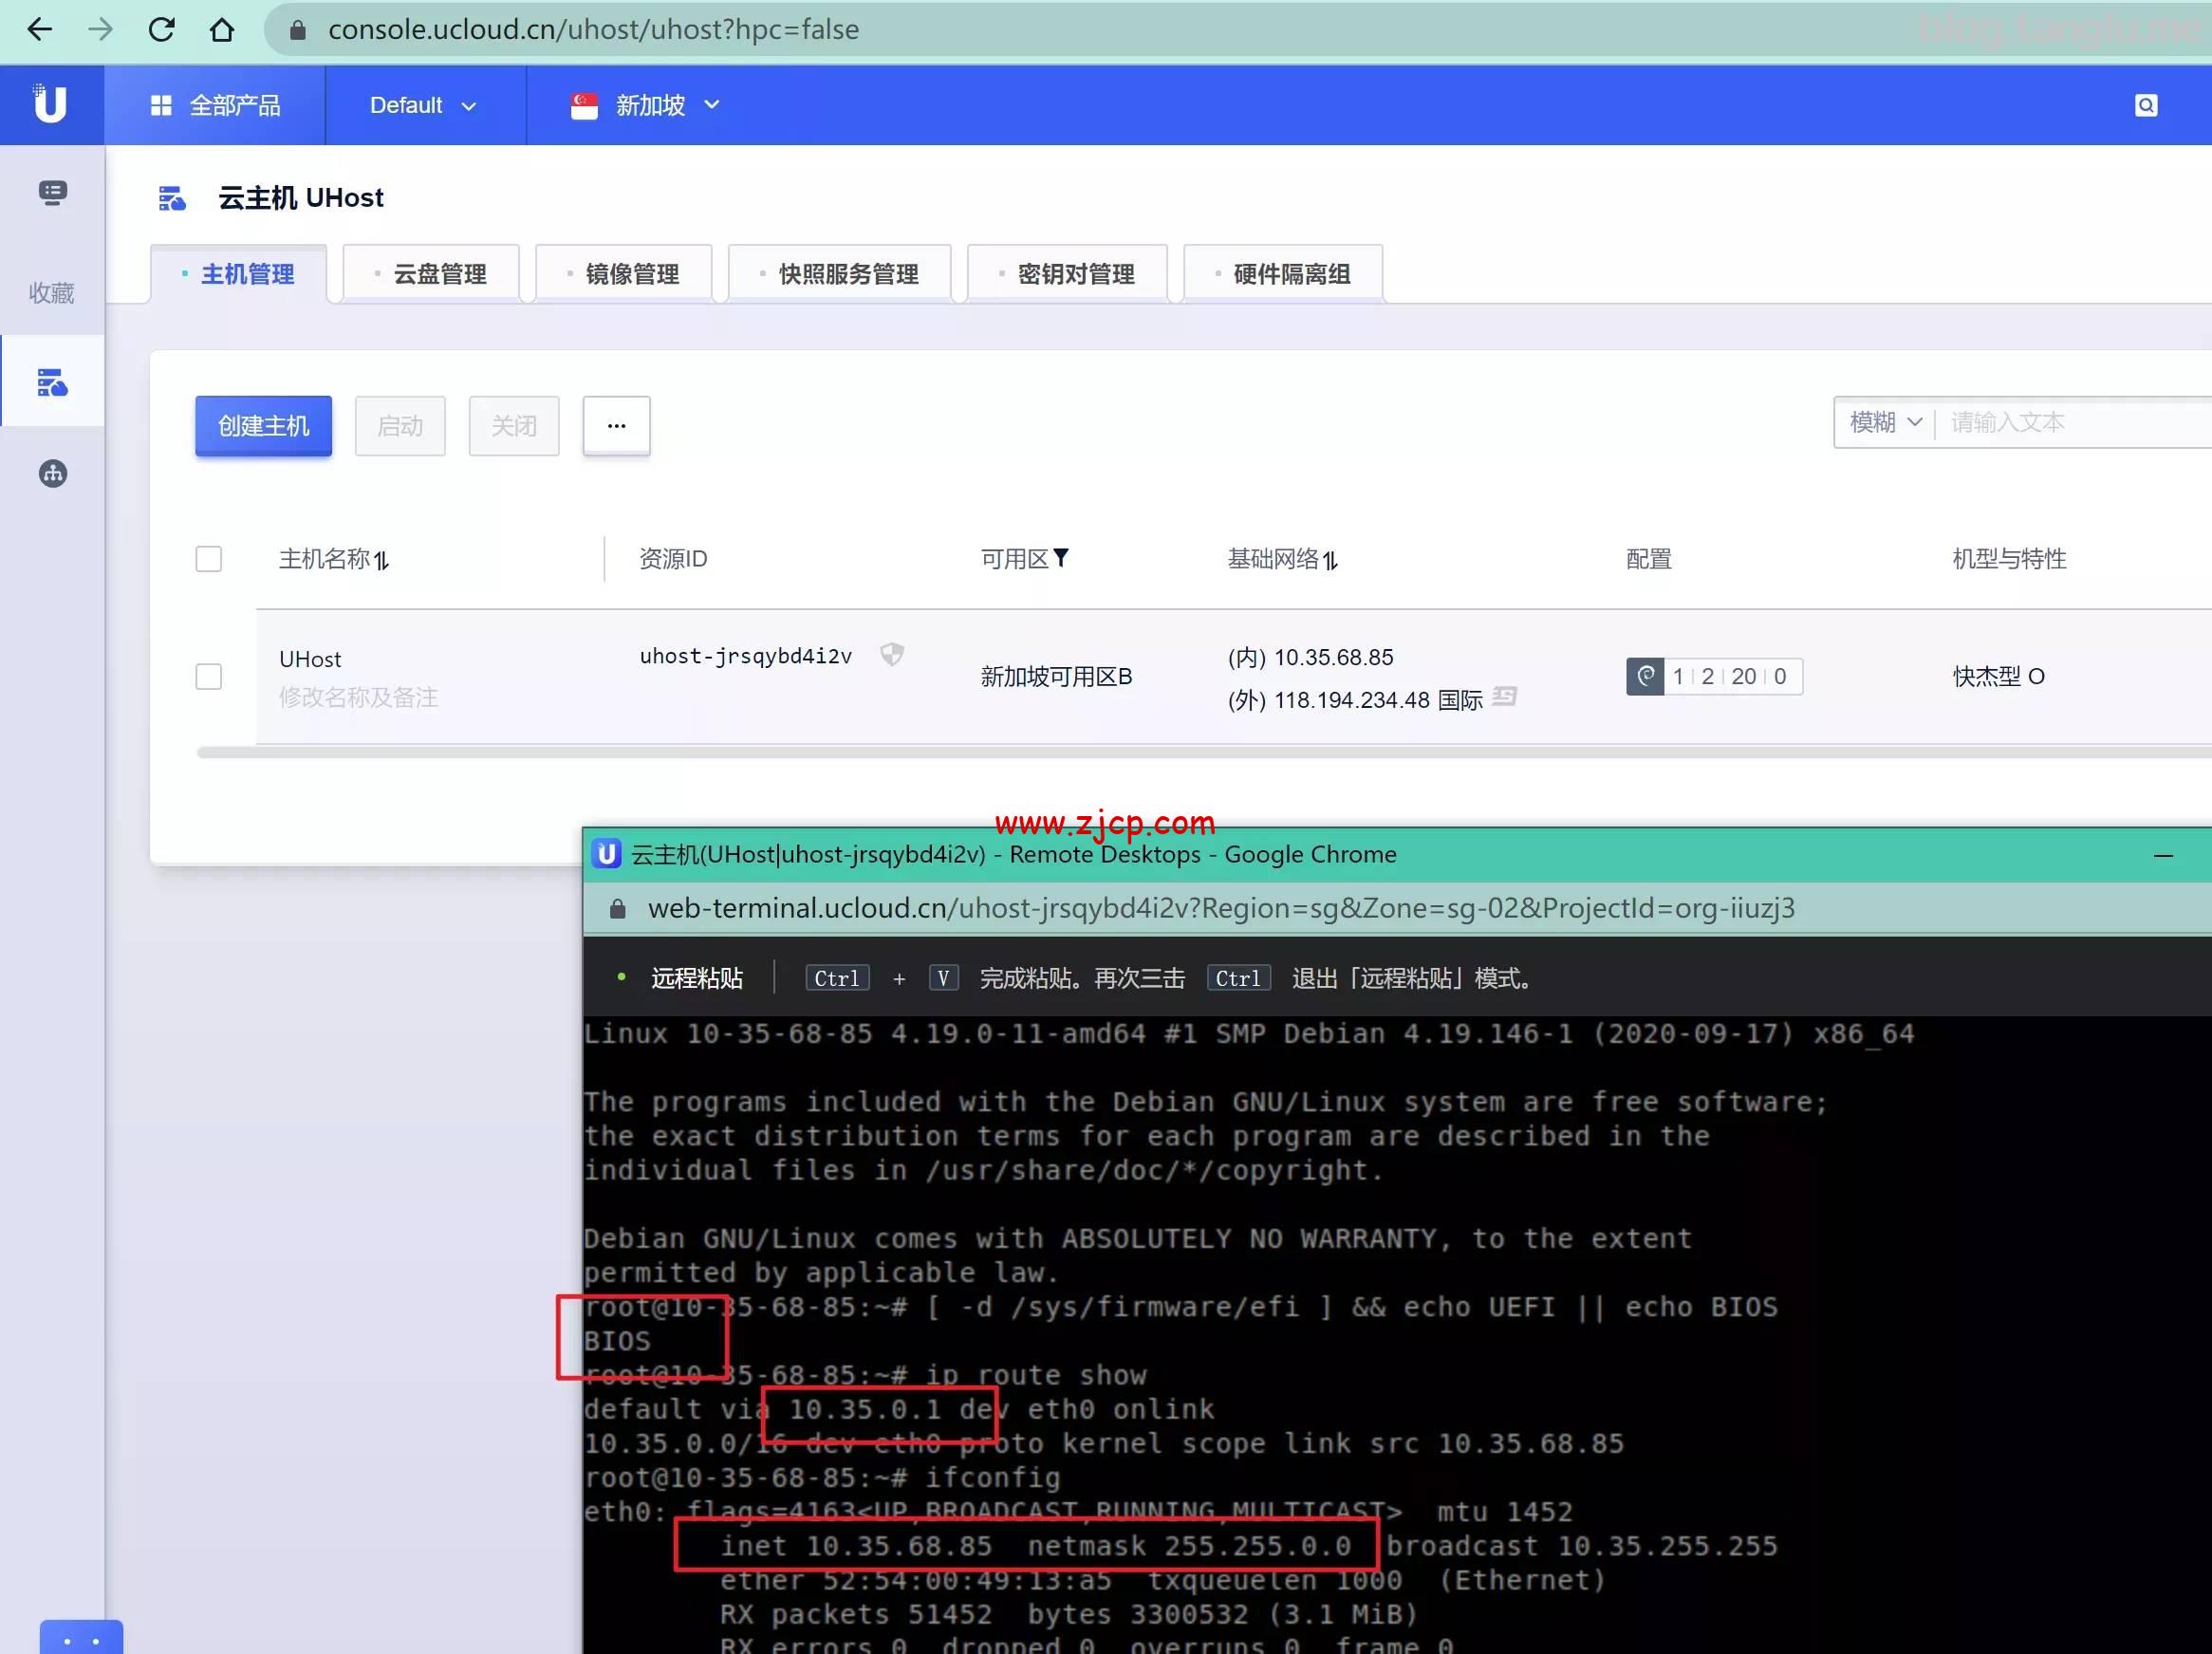Click the 修改名称及备注 link under UHost
The width and height of the screenshot is (2212, 1654).
coord(358,697)
